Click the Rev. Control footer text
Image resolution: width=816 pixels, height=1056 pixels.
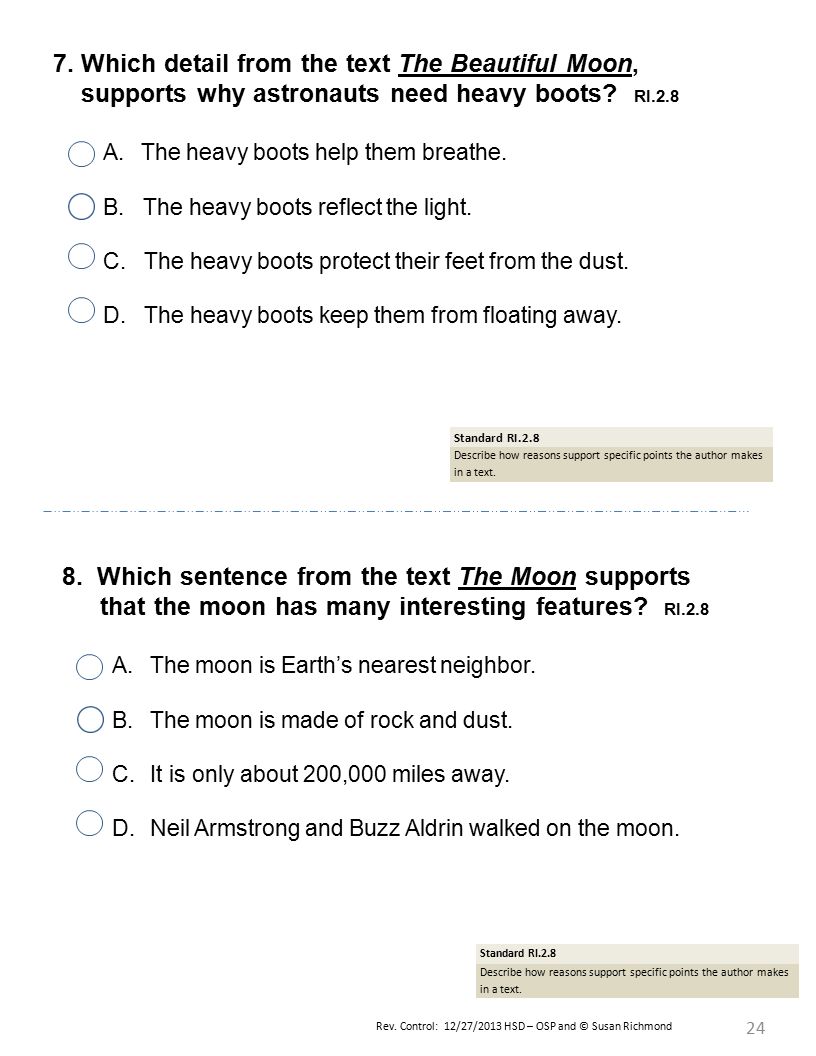tap(524, 1026)
